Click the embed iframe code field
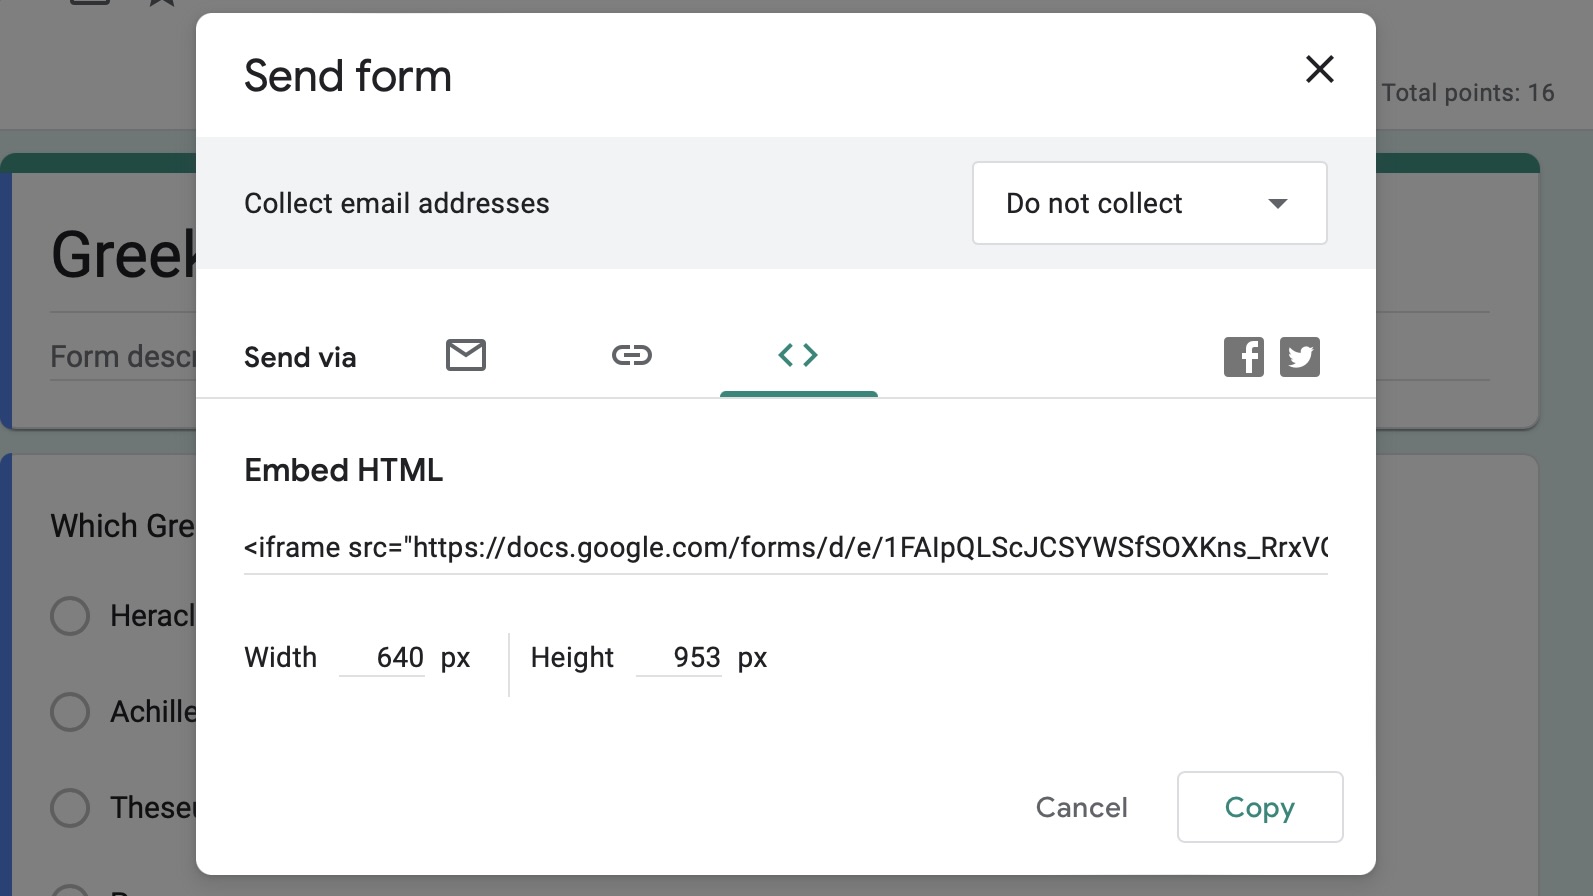Viewport: 1593px width, 896px height. click(785, 548)
